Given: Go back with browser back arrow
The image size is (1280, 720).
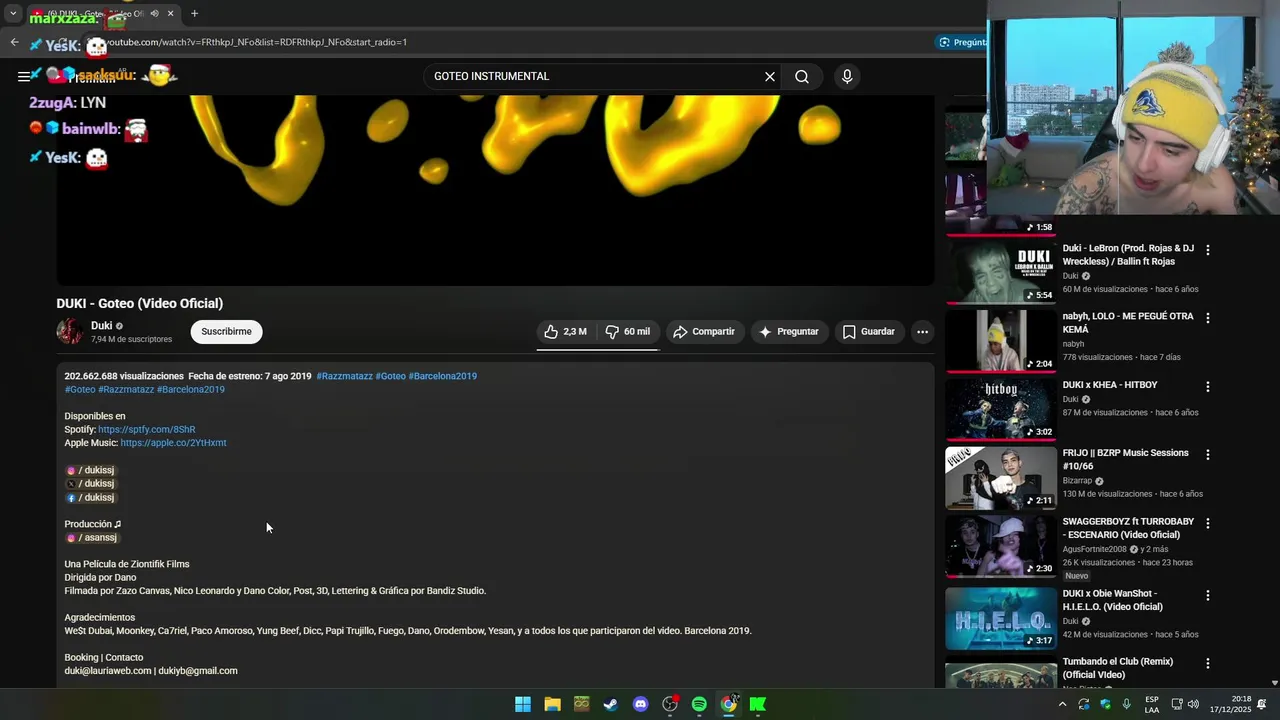Looking at the screenshot, I should coord(14,42).
